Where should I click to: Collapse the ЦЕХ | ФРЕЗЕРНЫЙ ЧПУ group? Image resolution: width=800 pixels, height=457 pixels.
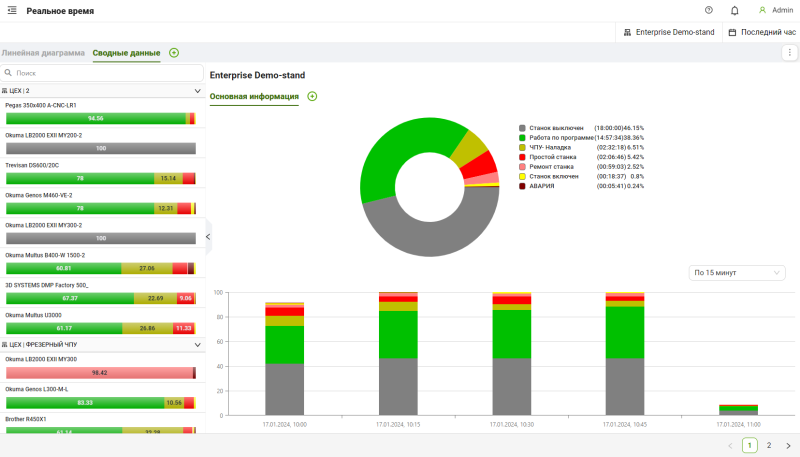(197, 345)
